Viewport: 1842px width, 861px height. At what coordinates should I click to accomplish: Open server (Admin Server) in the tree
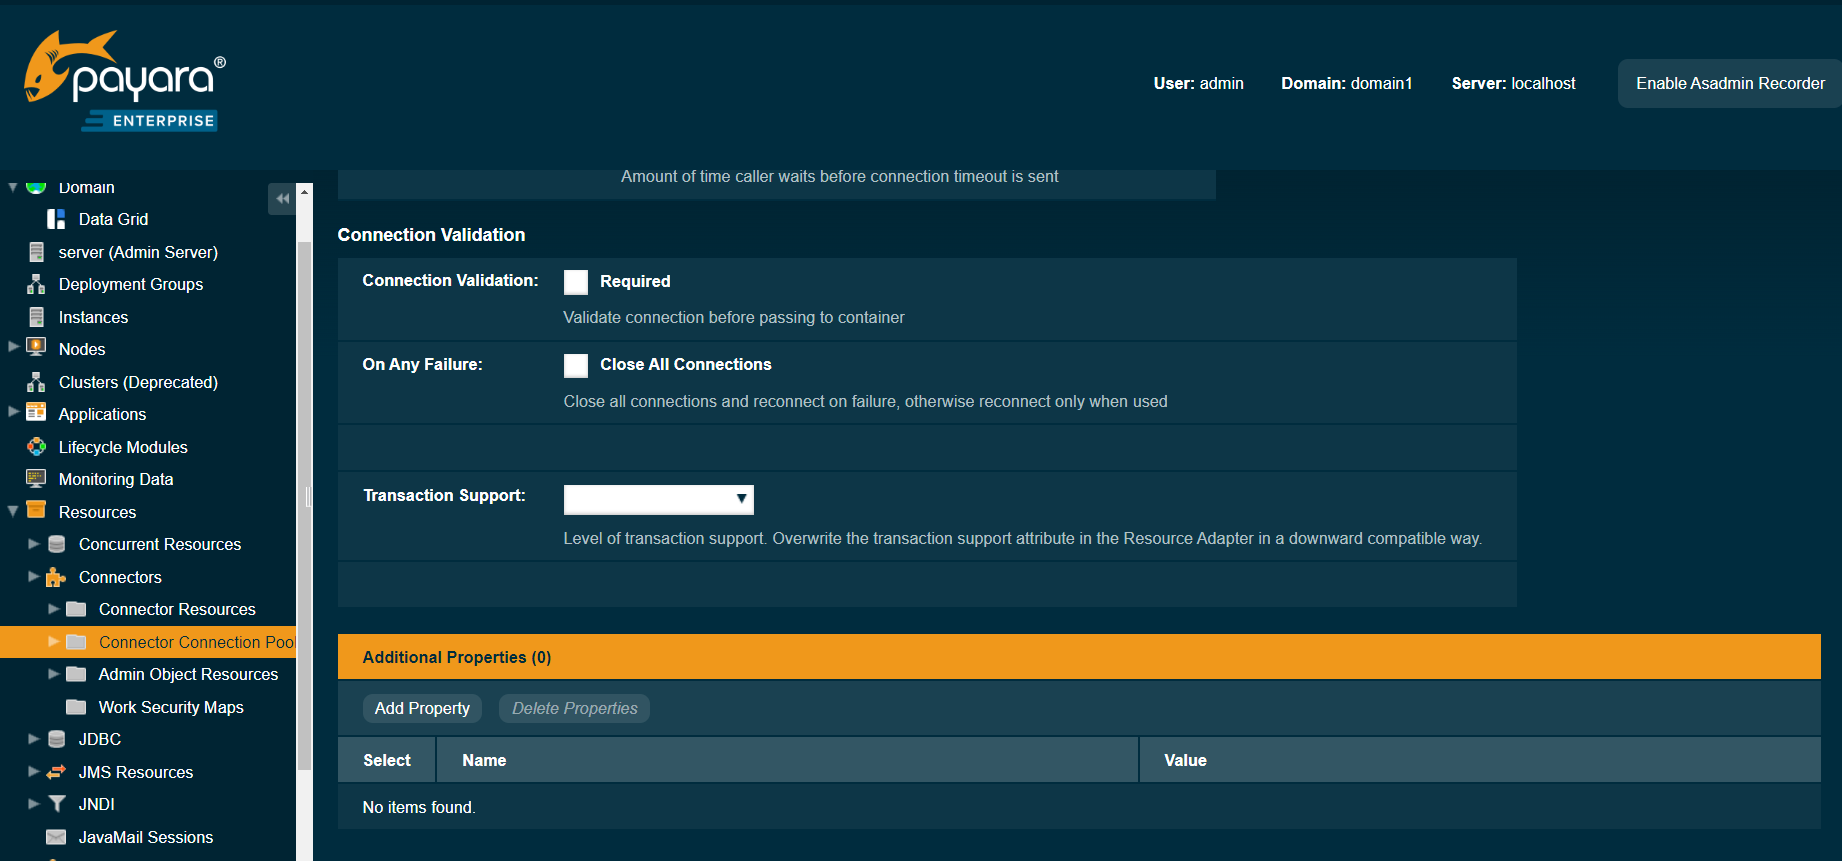138,252
